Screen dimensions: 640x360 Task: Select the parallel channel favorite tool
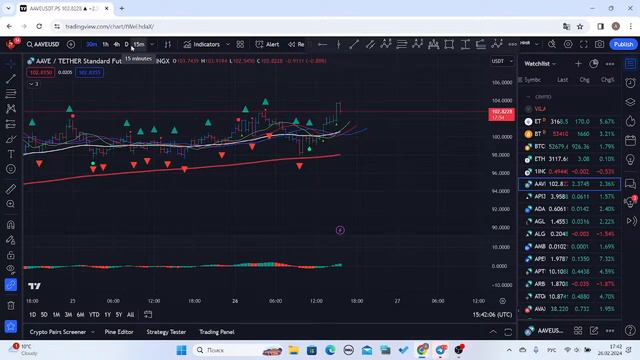pyautogui.click(x=370, y=44)
